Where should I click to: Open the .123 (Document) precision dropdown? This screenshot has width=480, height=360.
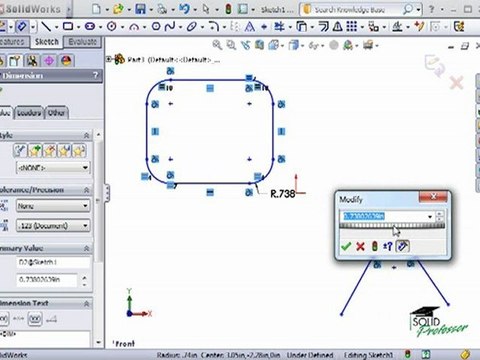pos(53,226)
